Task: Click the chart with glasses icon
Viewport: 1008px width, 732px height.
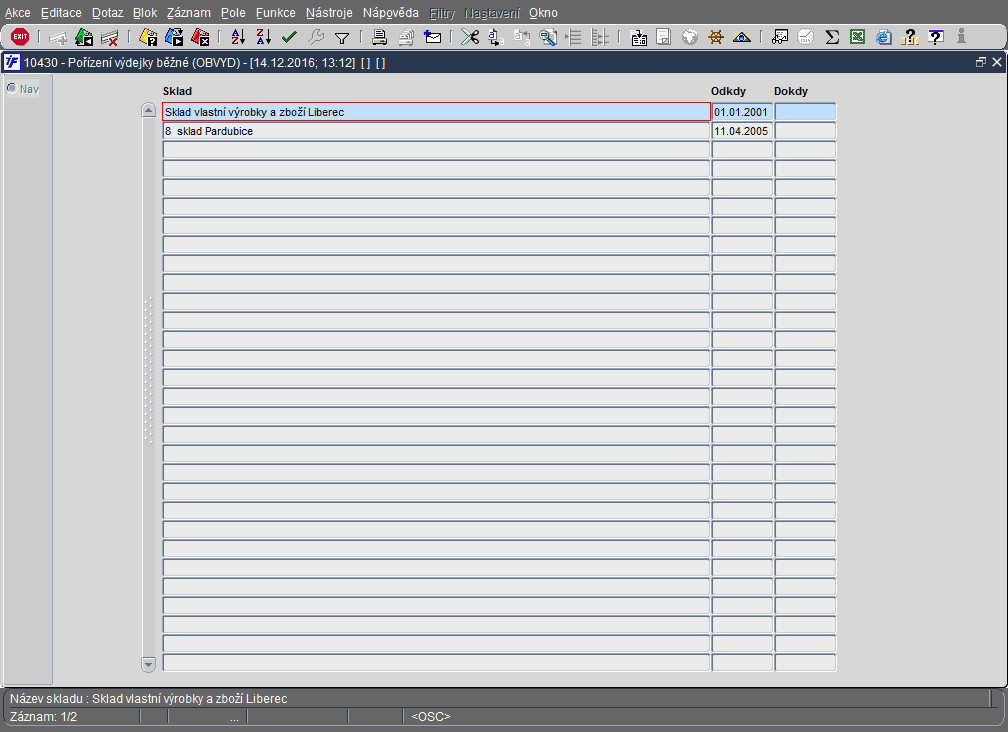Action: click(x=780, y=37)
